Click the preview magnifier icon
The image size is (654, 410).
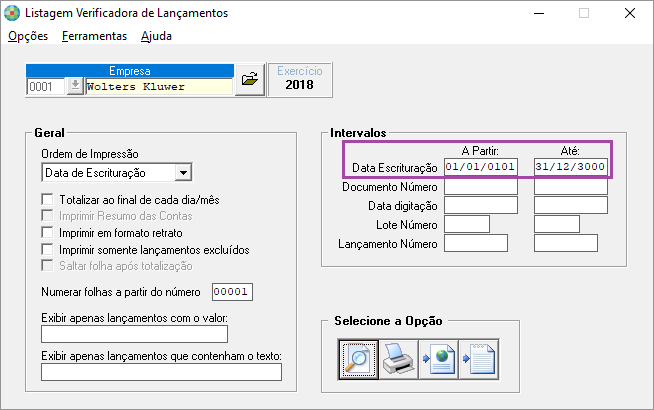[358, 359]
